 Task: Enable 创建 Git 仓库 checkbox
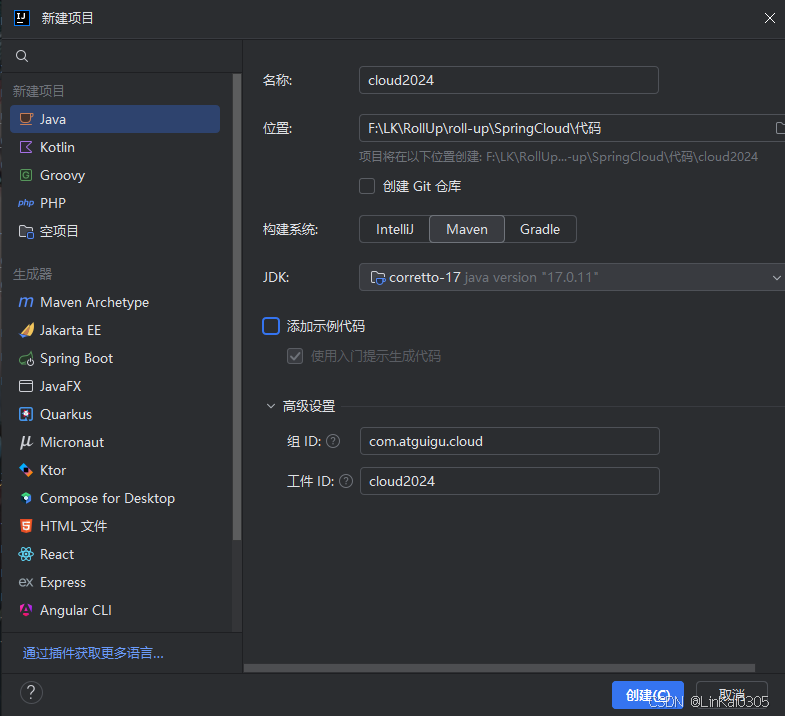click(367, 186)
